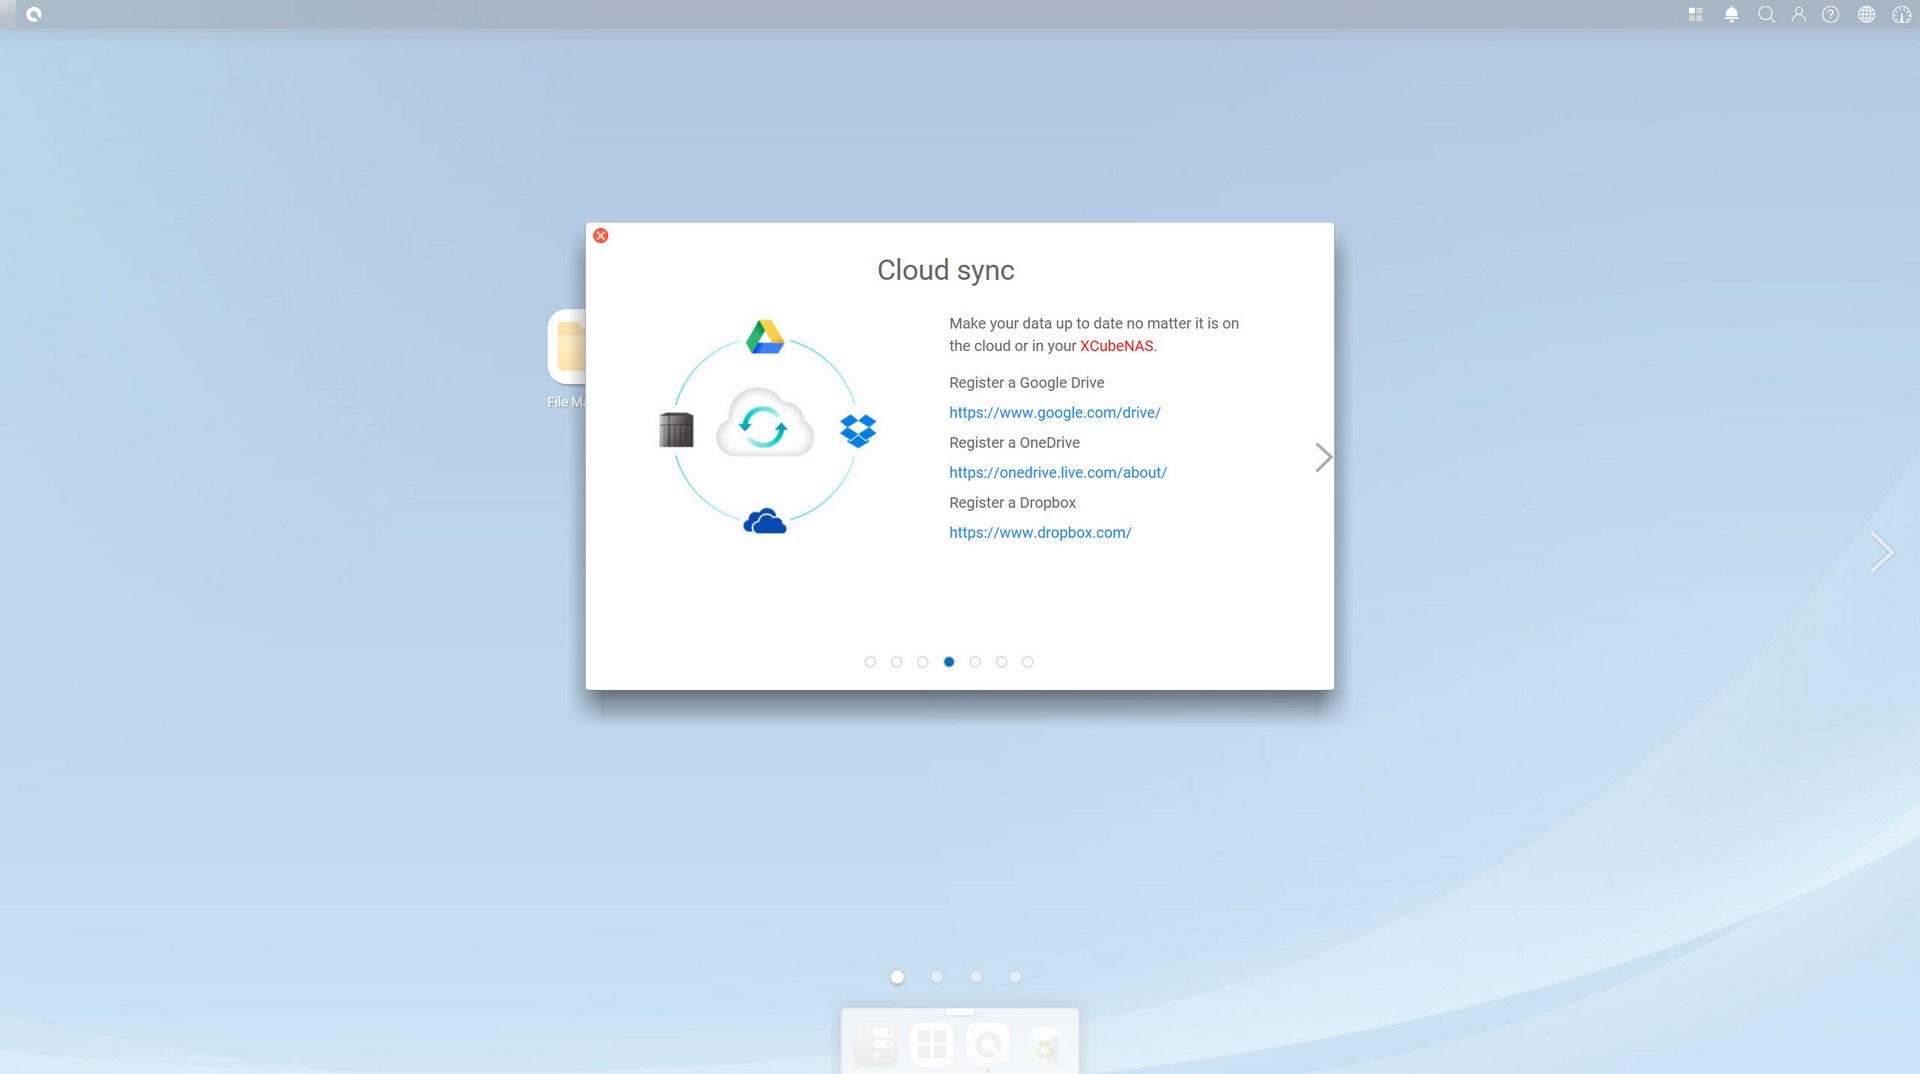Switch to first desktop page dot
This screenshot has width=1920, height=1074.
coord(897,977)
